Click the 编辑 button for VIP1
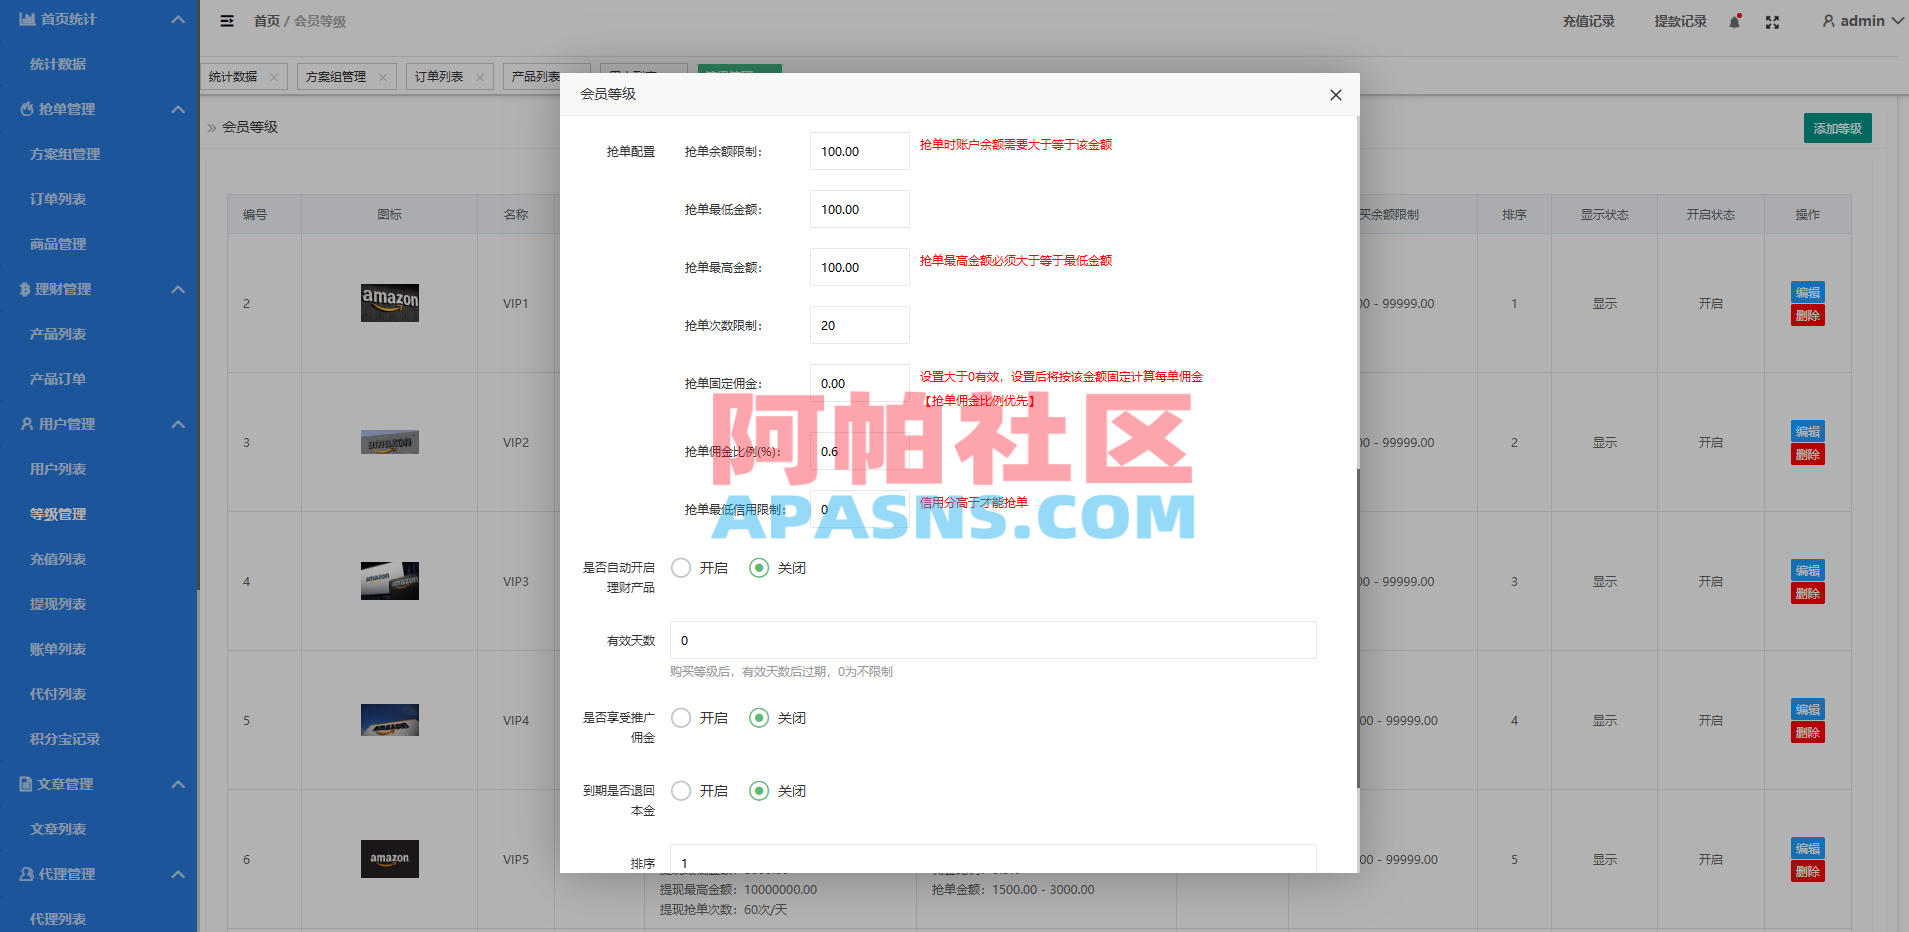 tap(1807, 292)
